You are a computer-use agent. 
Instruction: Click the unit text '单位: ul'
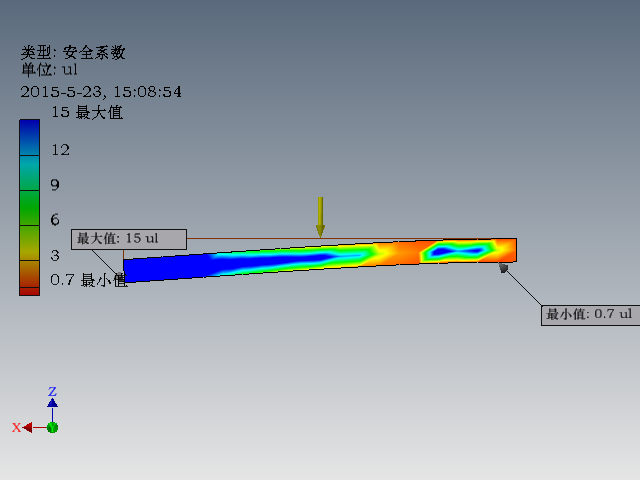[49, 70]
